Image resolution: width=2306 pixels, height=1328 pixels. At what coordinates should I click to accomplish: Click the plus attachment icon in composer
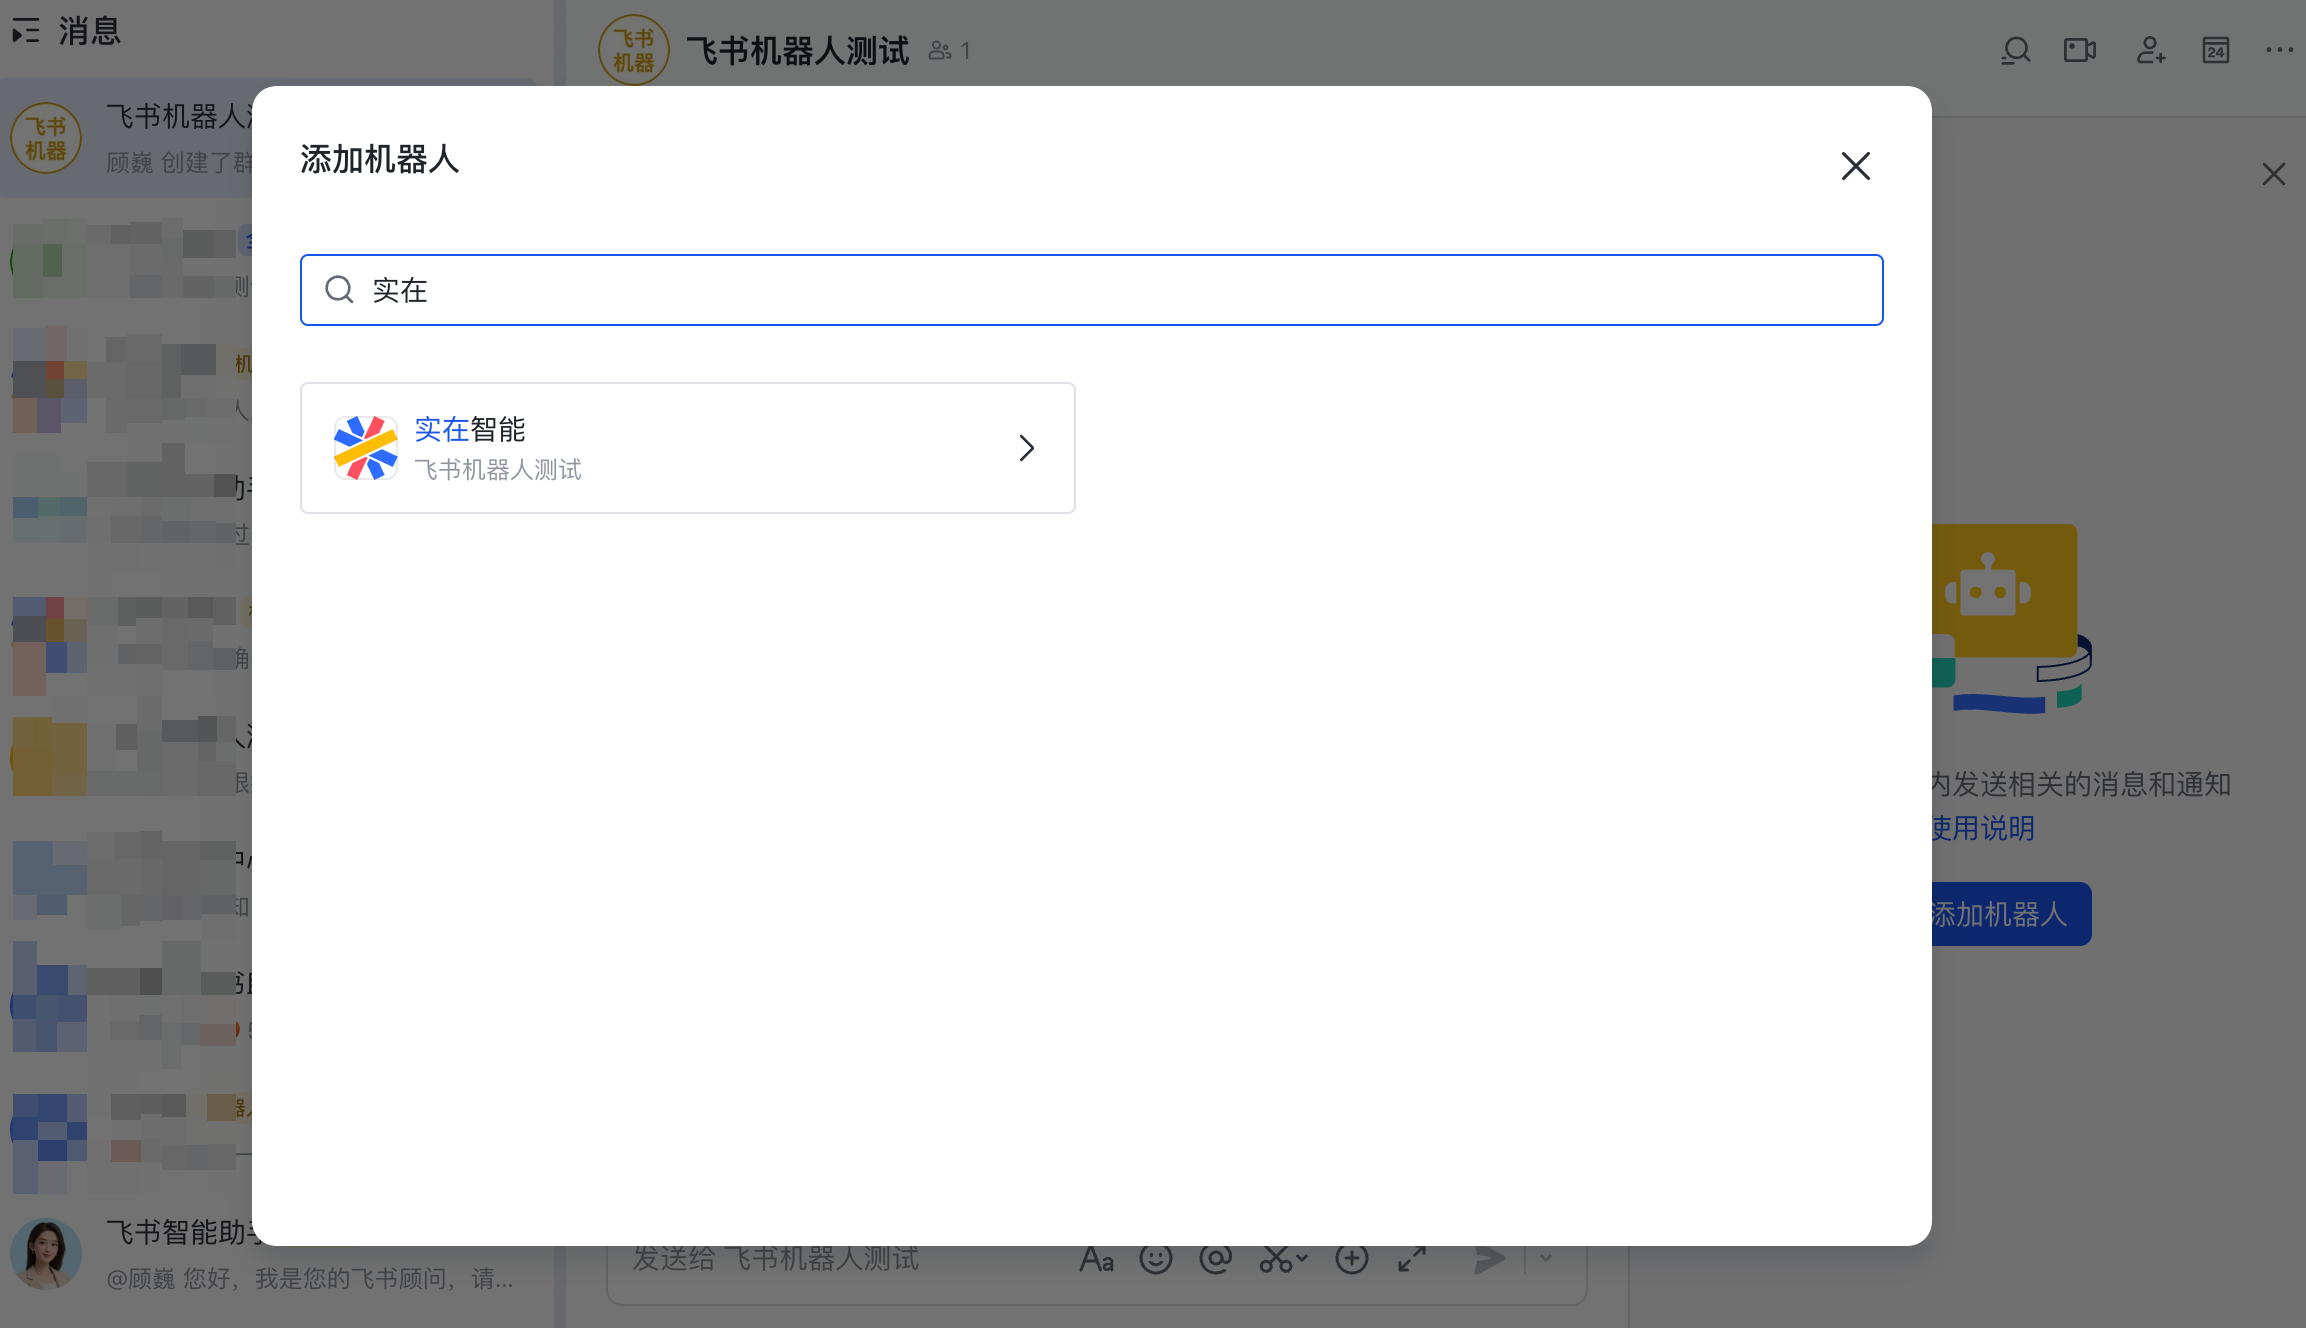point(1352,1258)
